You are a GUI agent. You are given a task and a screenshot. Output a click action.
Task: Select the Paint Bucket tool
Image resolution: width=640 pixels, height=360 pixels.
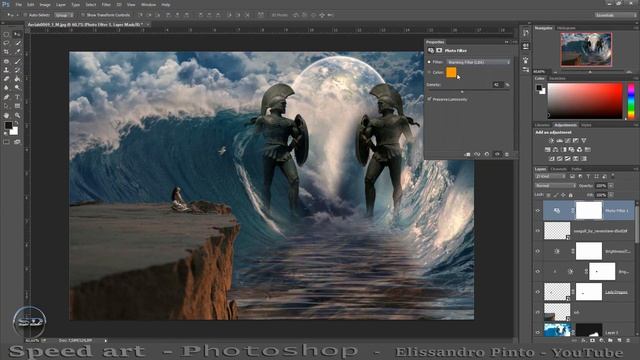18,79
